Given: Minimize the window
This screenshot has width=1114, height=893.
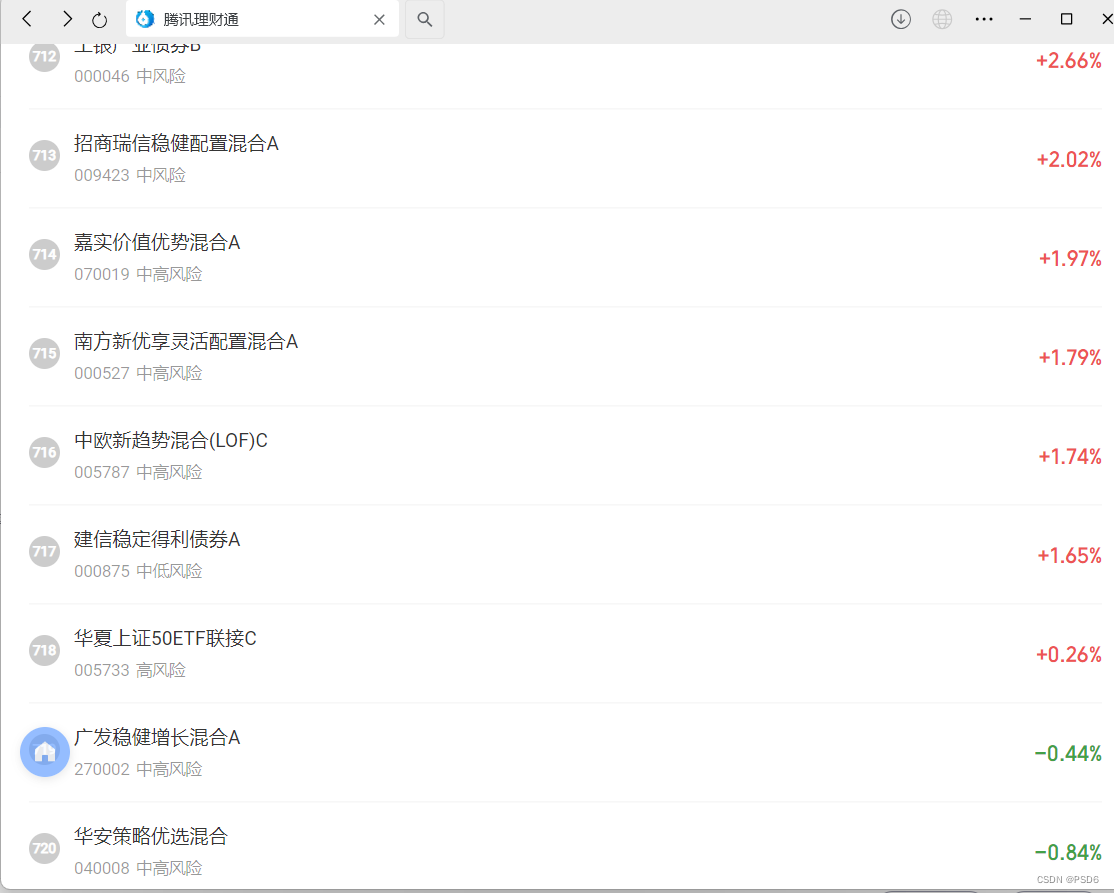Looking at the screenshot, I should point(1025,19).
